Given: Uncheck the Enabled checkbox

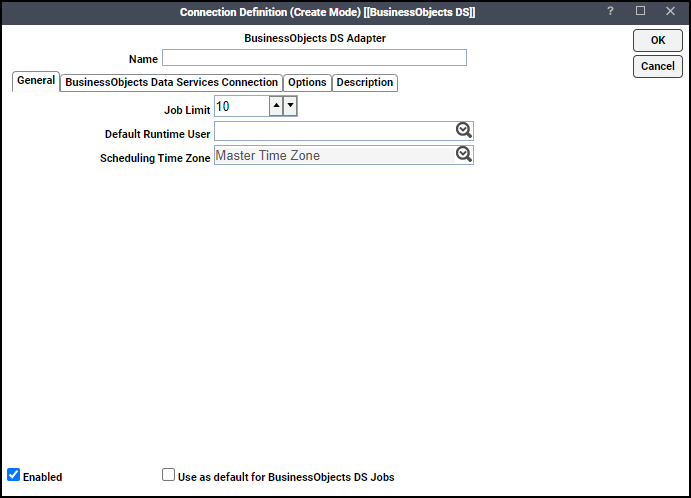Looking at the screenshot, I should 14,475.
